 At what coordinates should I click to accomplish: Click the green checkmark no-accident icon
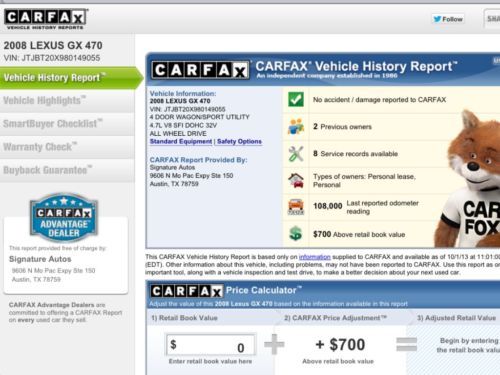[296, 99]
